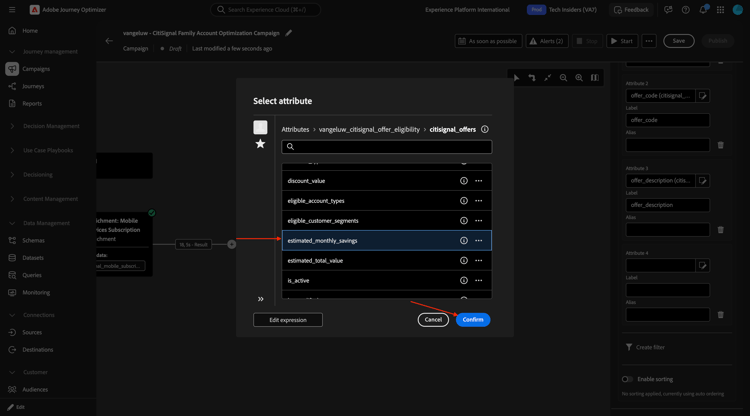Navigate to vangeluw_citisignal_offer_eligibility breadcrumb
This screenshot has height=416, width=750.
click(369, 130)
